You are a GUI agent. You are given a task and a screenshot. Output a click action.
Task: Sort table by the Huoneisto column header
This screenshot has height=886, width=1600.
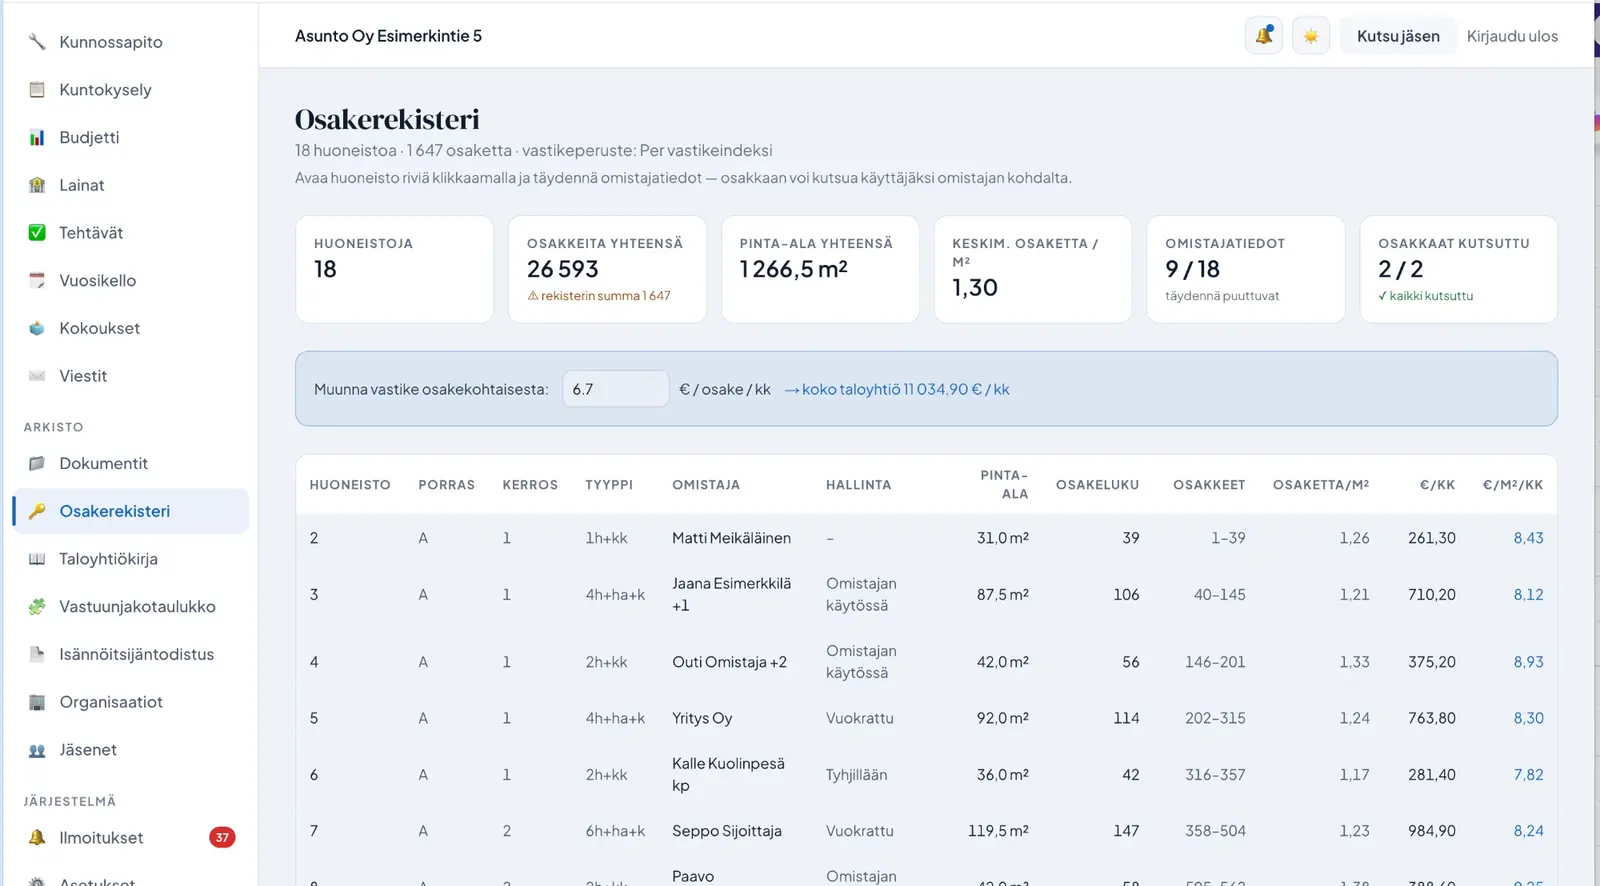click(350, 485)
